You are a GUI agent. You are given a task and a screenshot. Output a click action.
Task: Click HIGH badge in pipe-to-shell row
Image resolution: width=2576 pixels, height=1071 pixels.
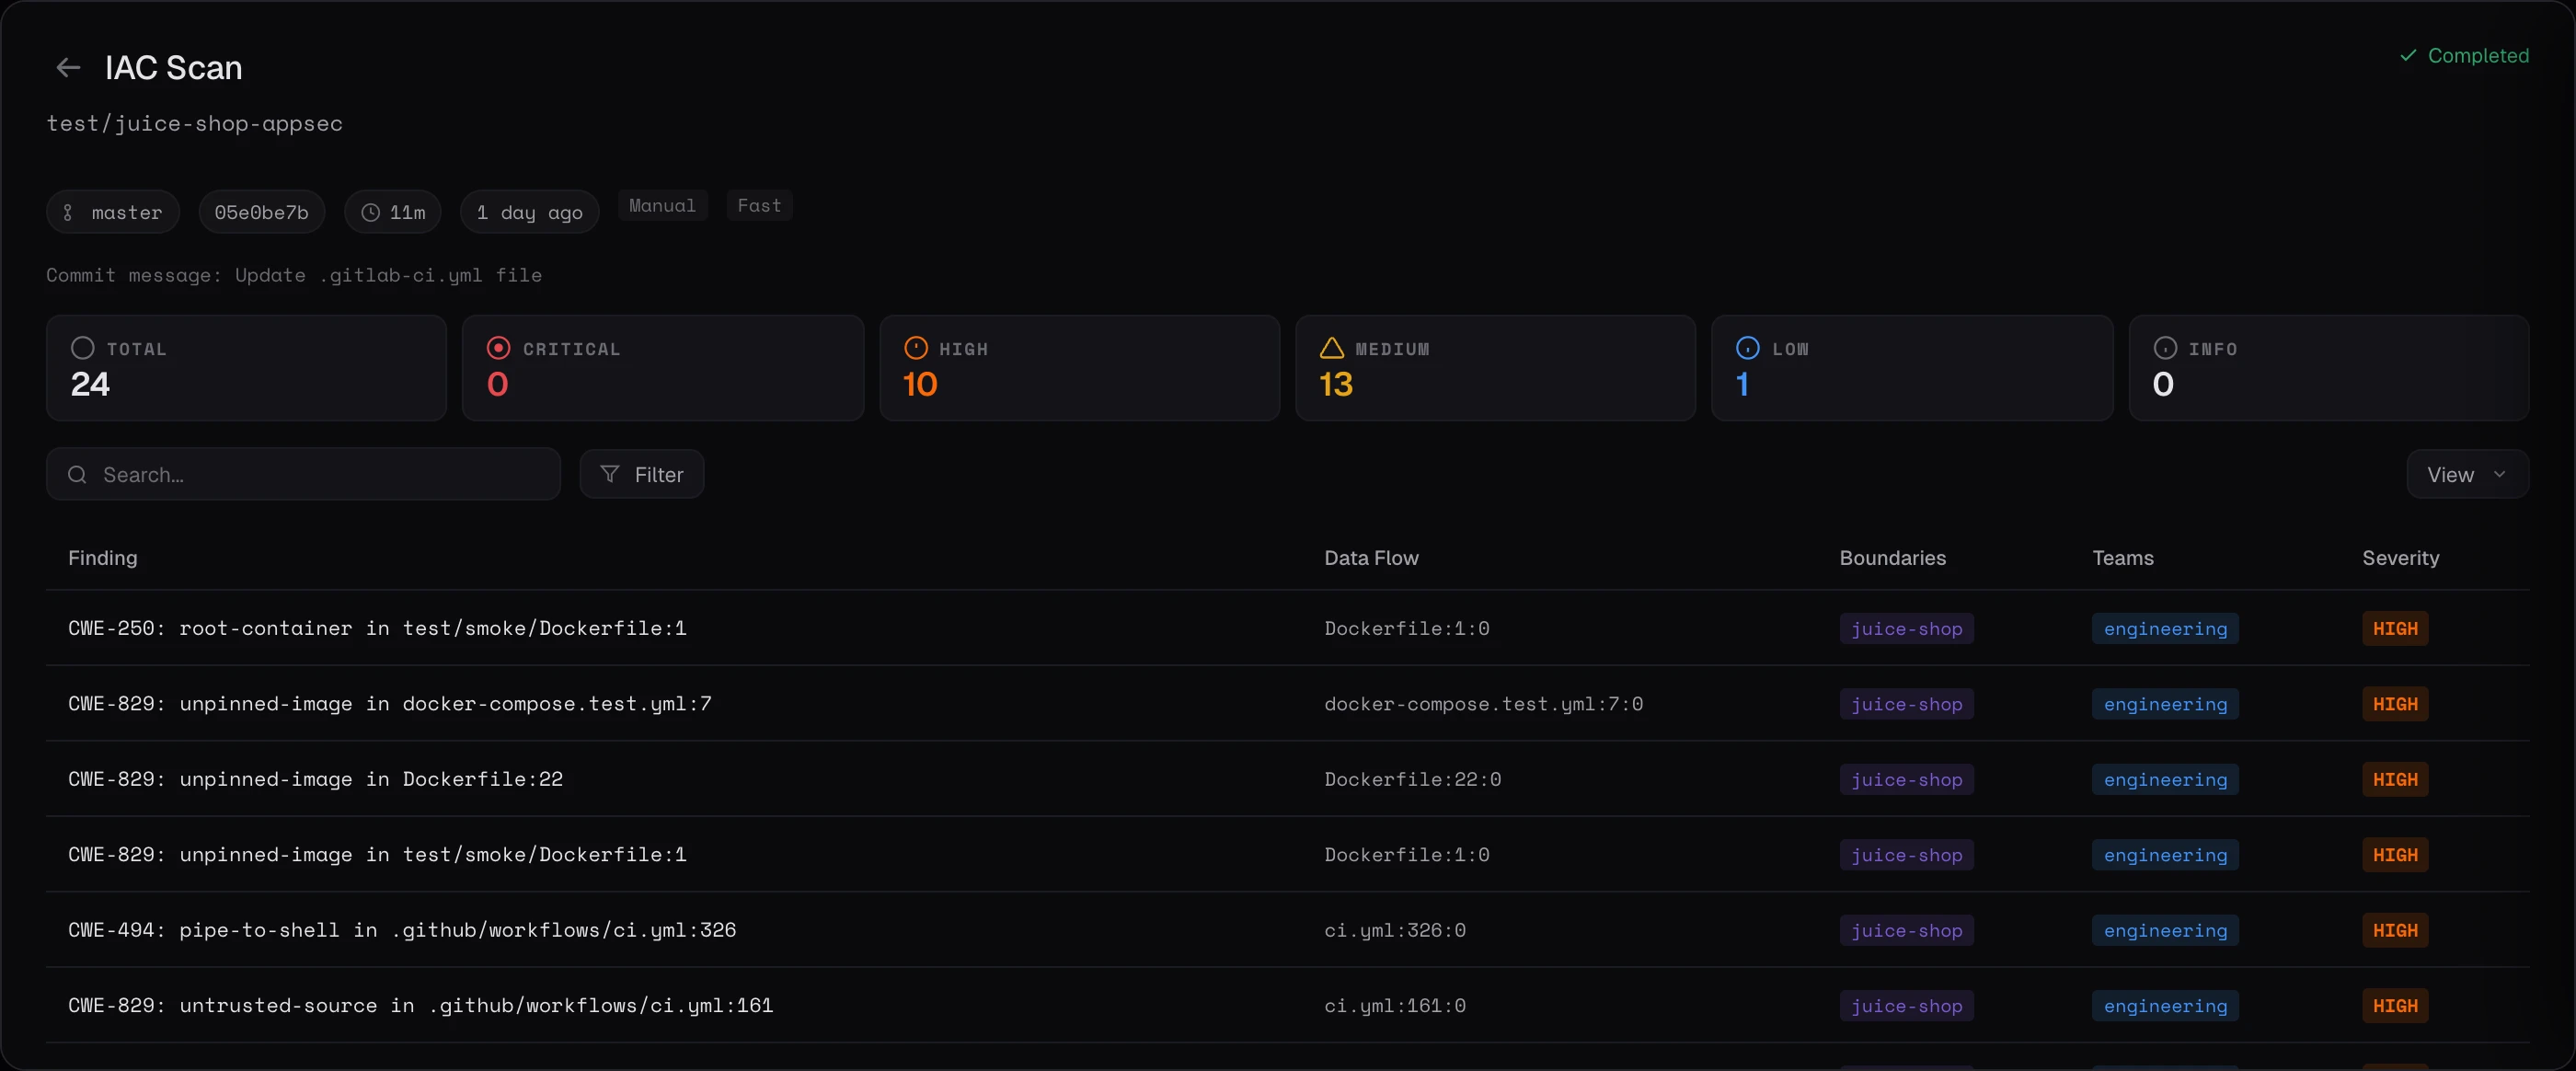[2395, 930]
